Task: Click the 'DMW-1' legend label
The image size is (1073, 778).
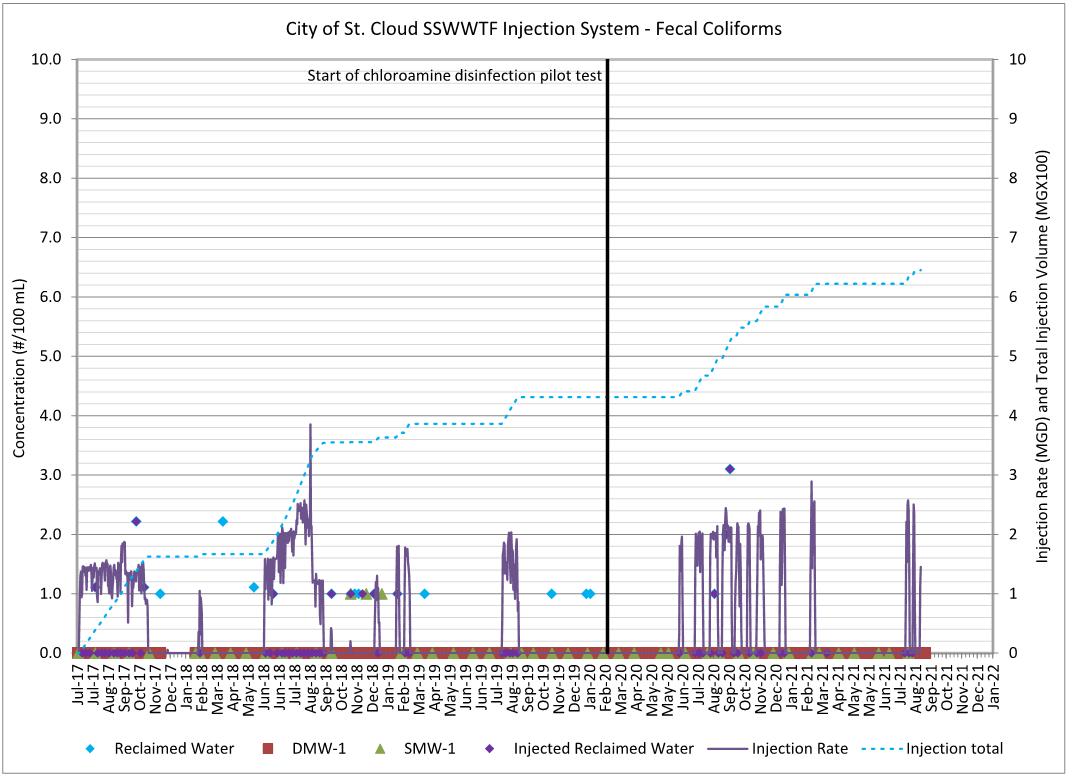Action: tap(319, 749)
